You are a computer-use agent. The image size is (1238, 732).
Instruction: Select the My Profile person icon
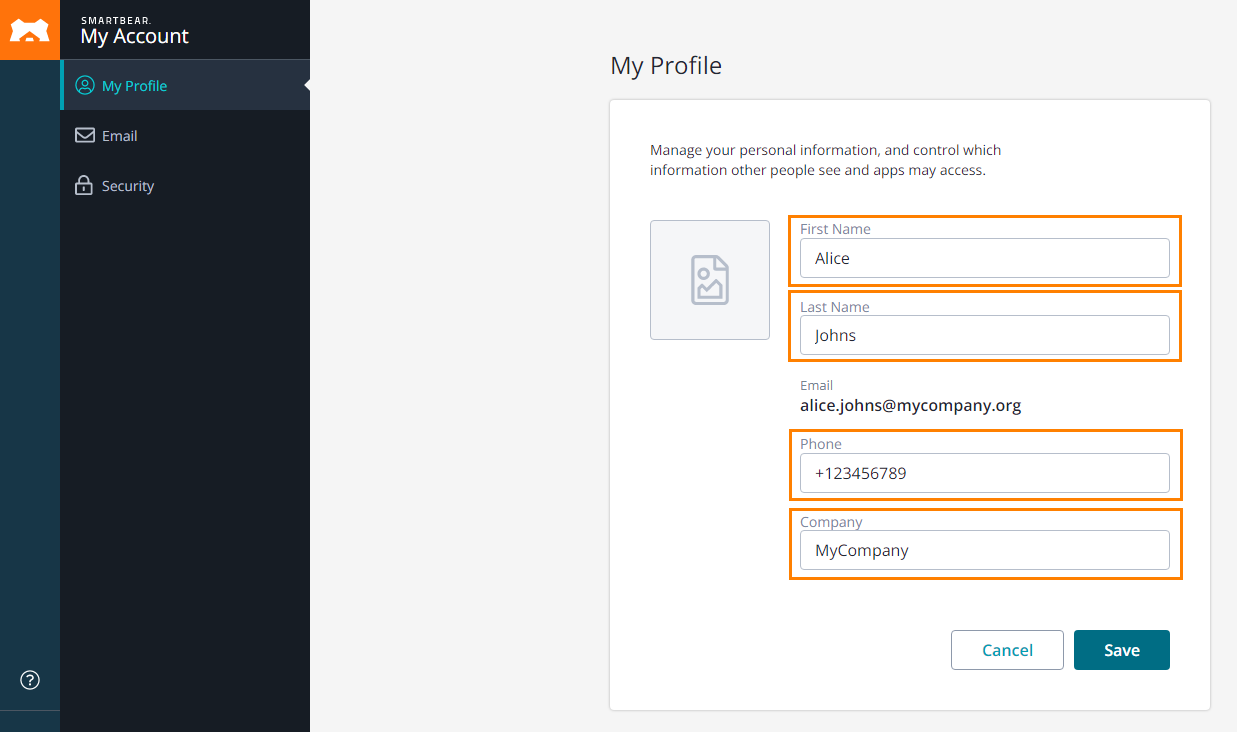pyautogui.click(x=86, y=85)
